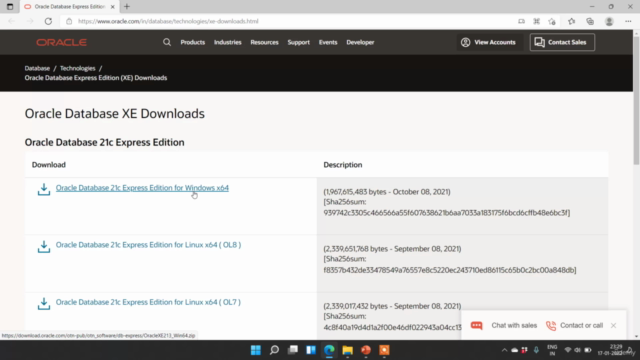This screenshot has height=360, width=640.
Task: Click the Contact Sales button
Action: [562, 42]
